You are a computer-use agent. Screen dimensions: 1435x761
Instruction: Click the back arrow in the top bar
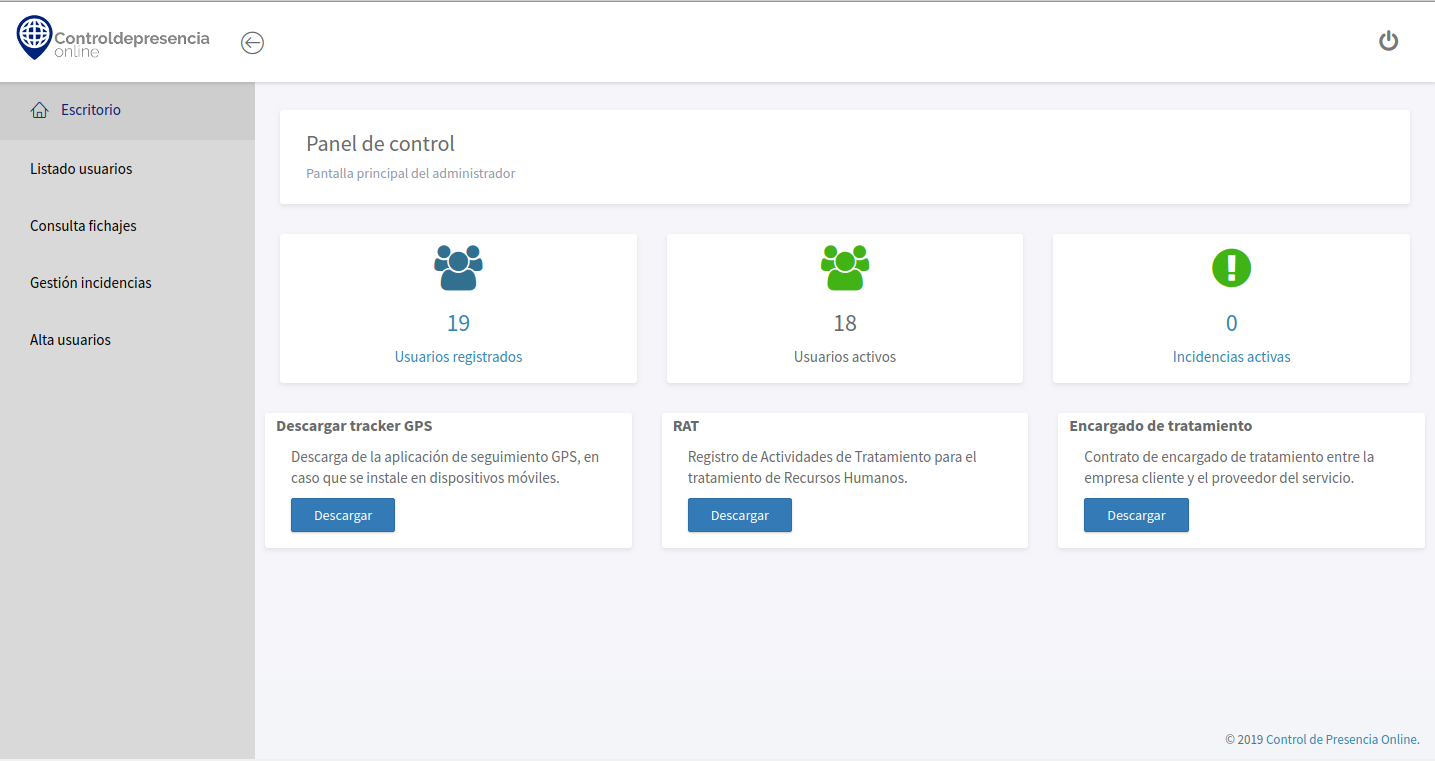click(252, 42)
